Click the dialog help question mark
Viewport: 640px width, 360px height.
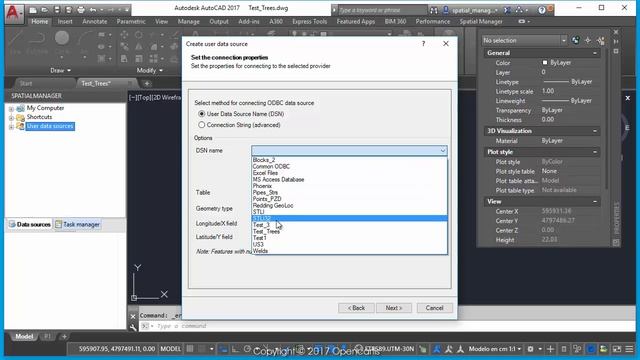coord(423,43)
